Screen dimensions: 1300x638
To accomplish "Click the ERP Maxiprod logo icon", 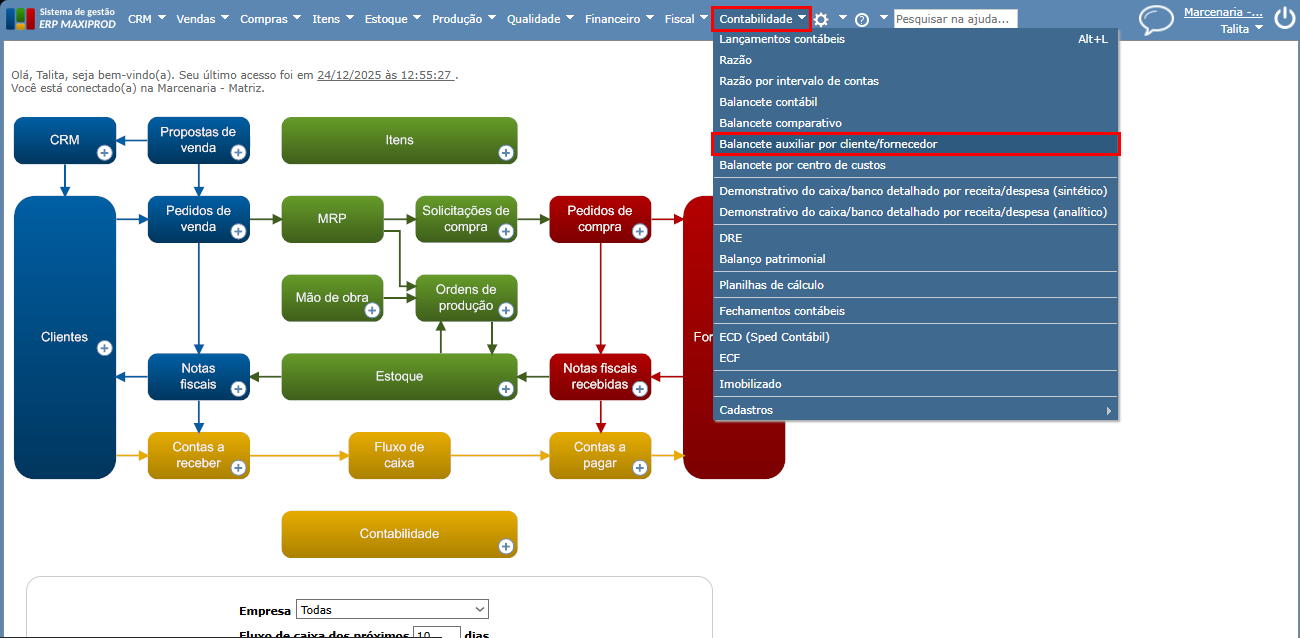I will (19, 19).
